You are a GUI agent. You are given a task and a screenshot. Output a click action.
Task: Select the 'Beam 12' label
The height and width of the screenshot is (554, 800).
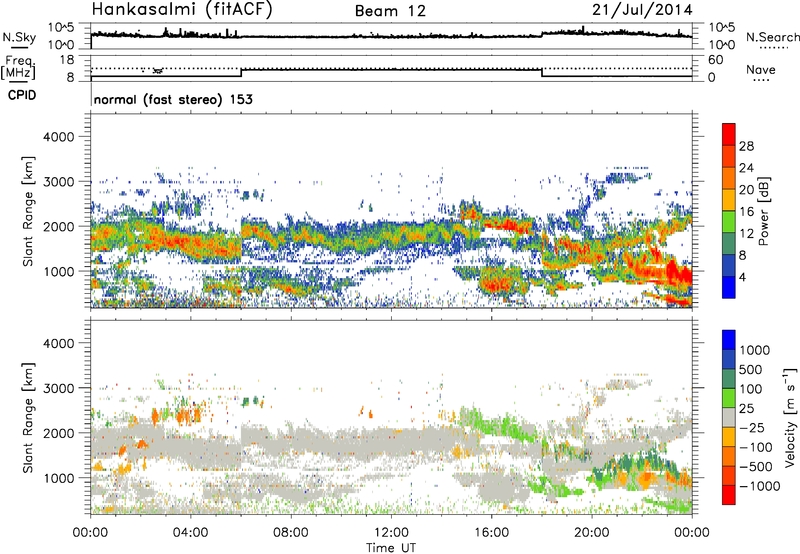point(390,11)
